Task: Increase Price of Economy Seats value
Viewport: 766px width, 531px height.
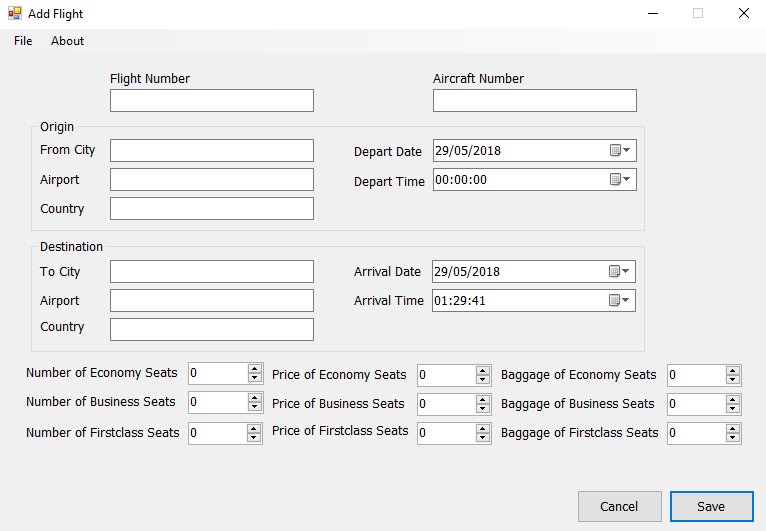Action: coord(484,370)
